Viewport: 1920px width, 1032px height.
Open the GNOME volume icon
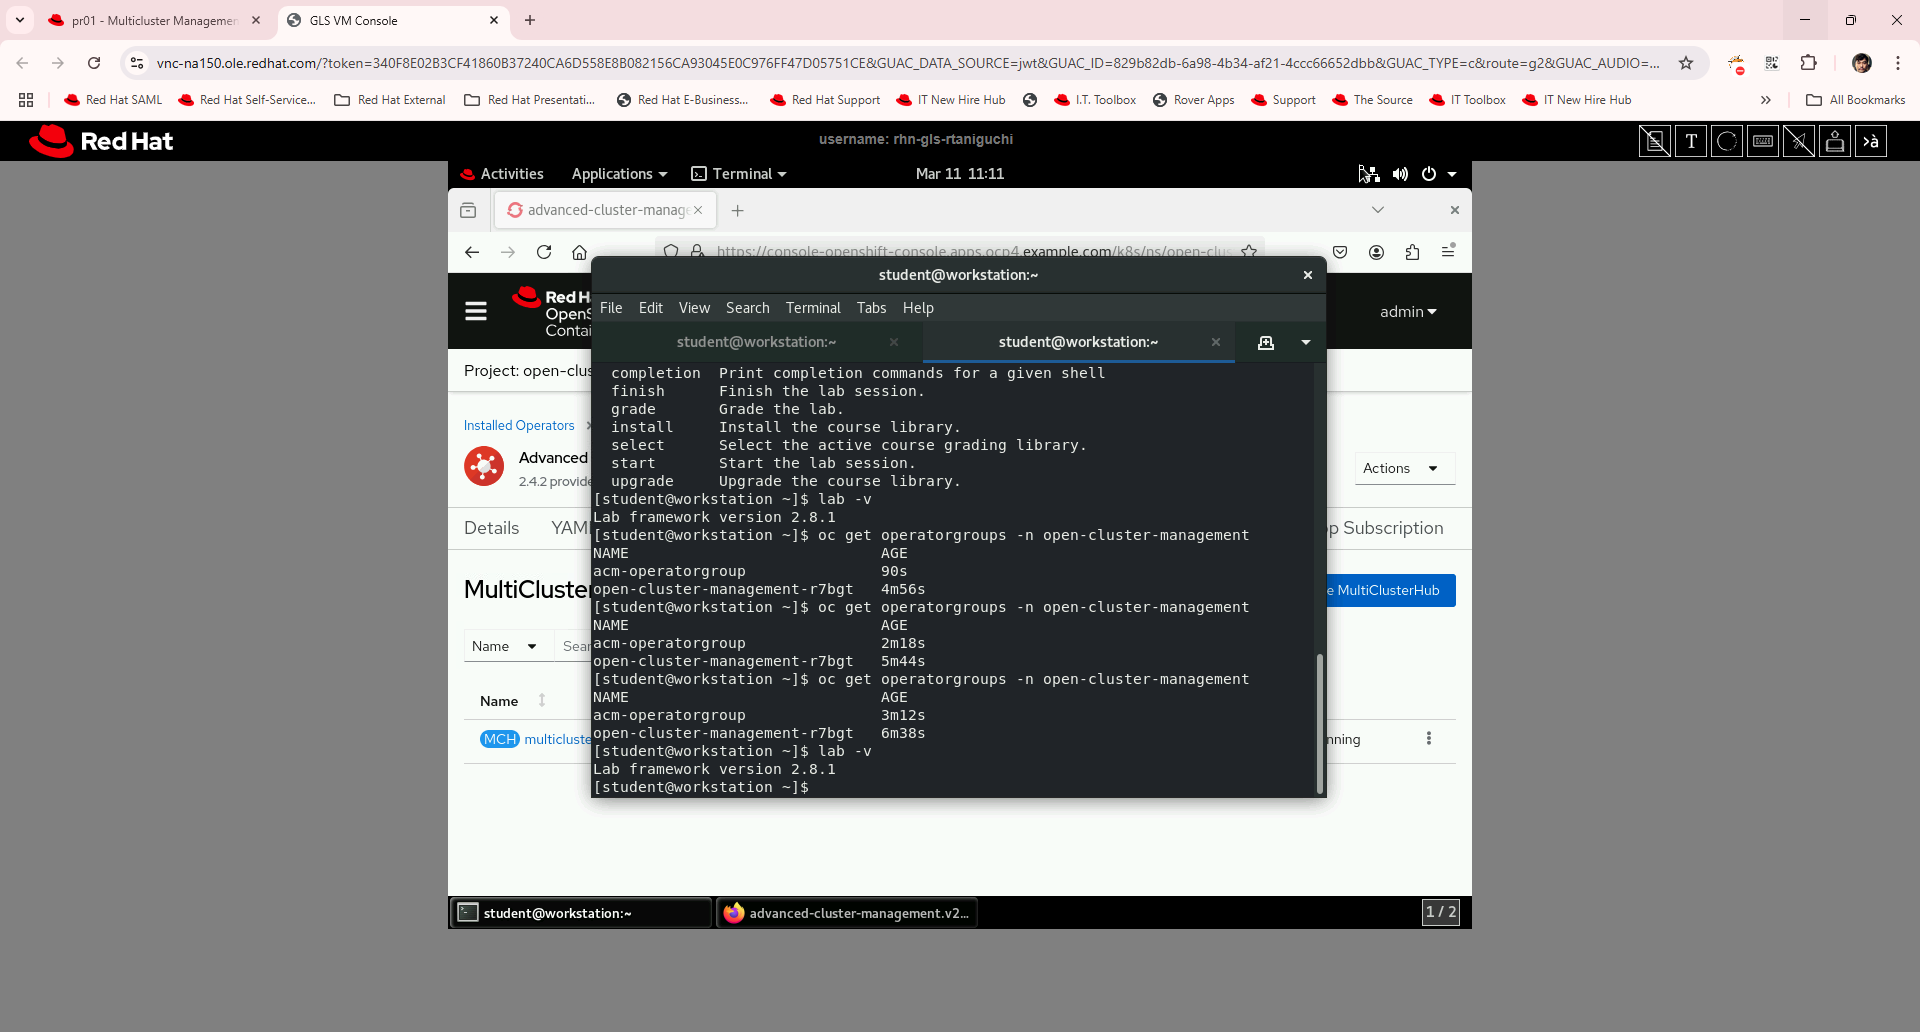(1400, 174)
